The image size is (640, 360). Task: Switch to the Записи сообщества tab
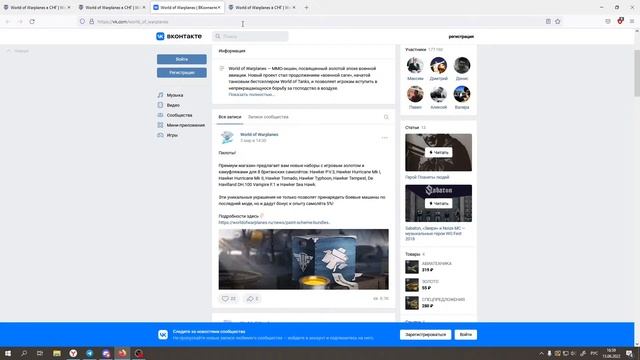268,117
